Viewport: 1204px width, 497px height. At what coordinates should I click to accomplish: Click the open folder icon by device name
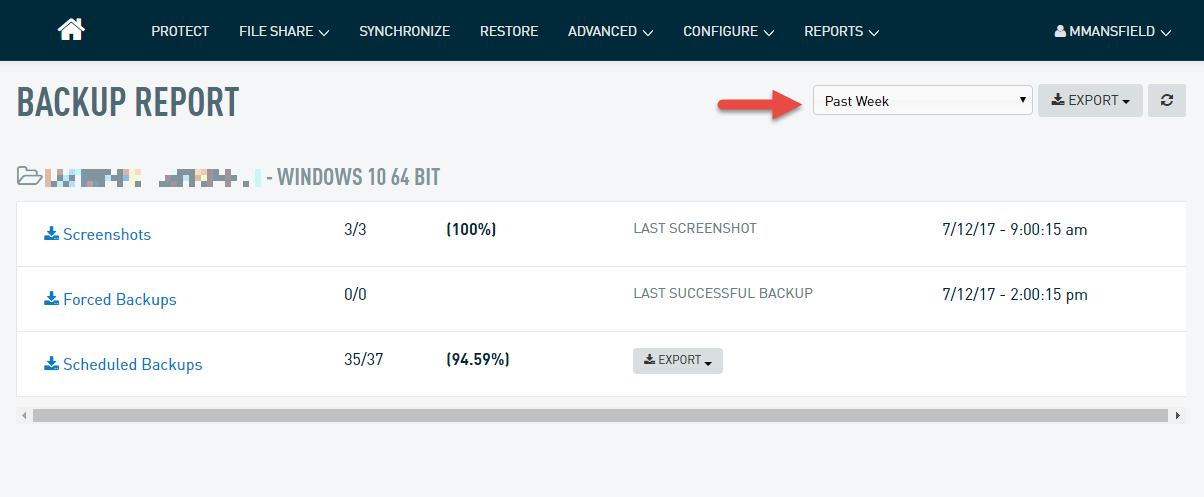point(29,177)
